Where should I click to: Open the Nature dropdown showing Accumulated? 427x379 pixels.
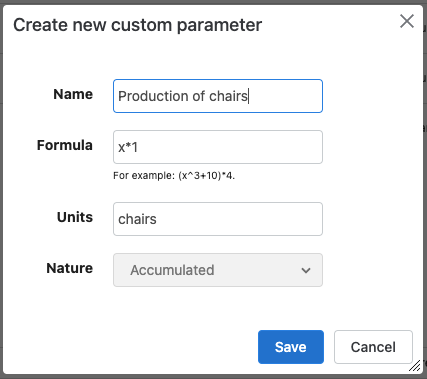point(218,270)
